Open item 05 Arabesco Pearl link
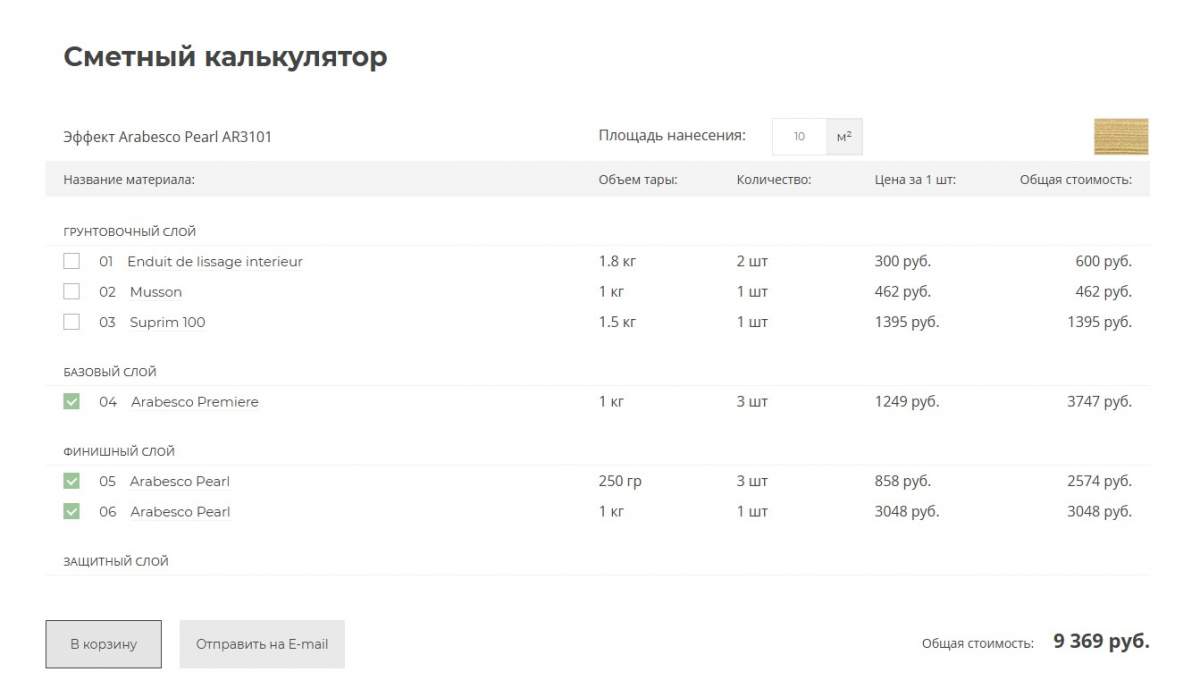Screen dimensions: 1200x697 179,481
